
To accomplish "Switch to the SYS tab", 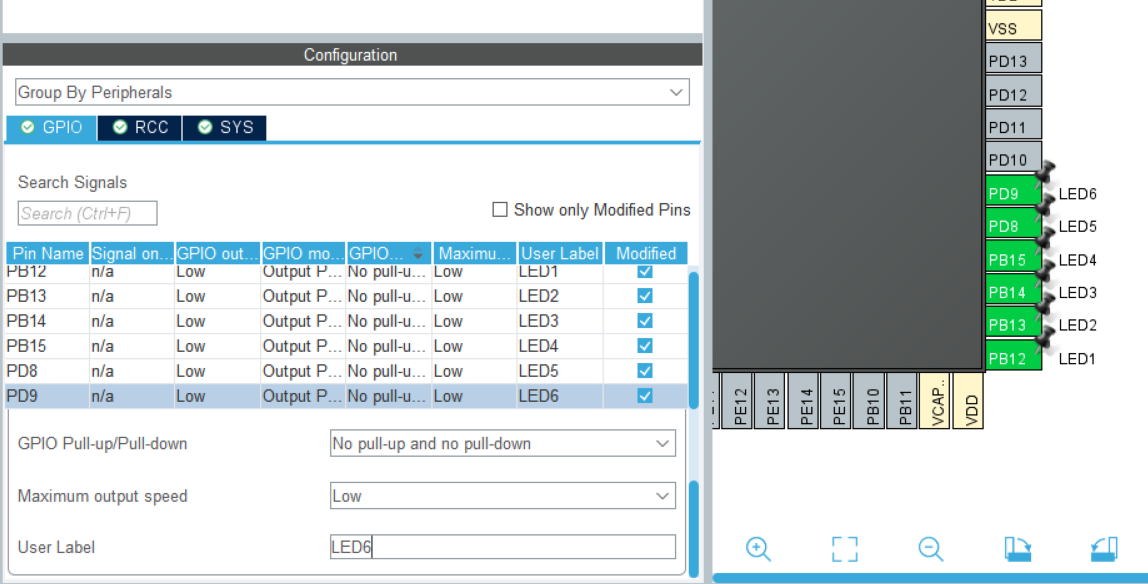I will click(225, 127).
